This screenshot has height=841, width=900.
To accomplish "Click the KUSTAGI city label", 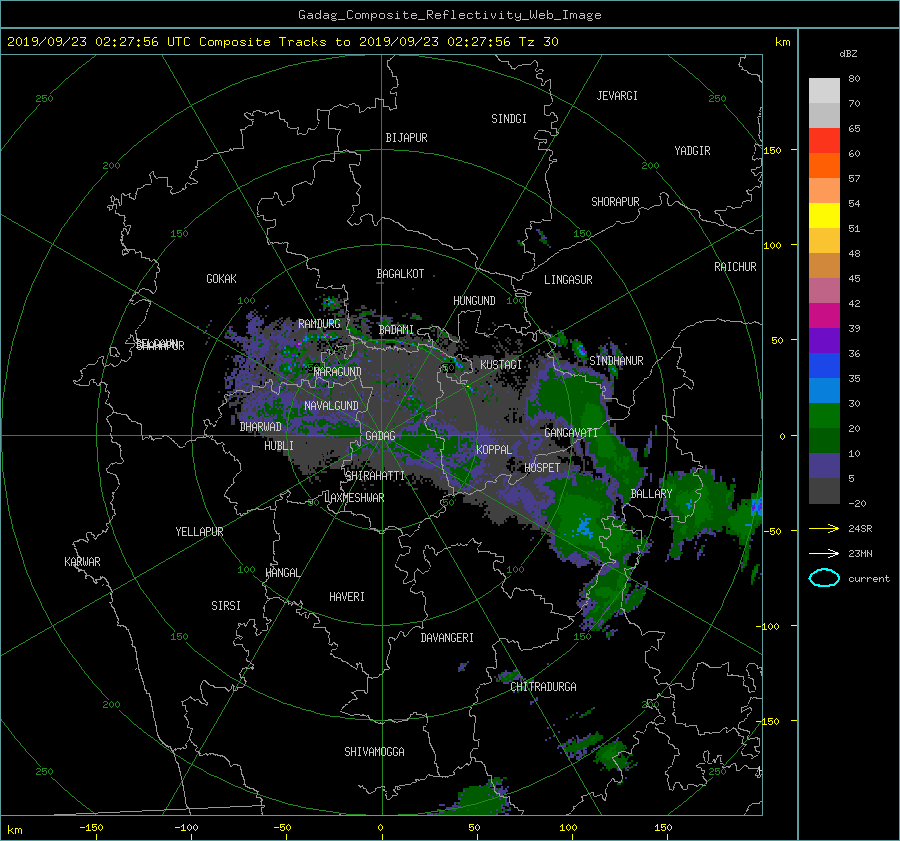I will [501, 365].
